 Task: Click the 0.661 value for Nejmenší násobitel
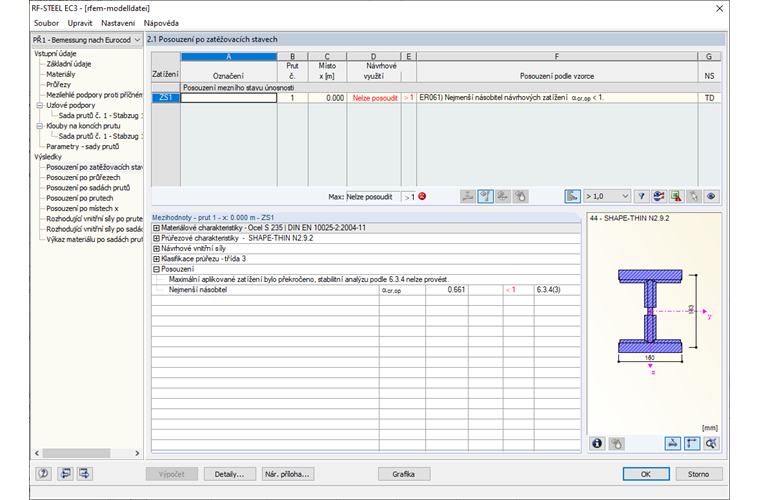pos(446,290)
